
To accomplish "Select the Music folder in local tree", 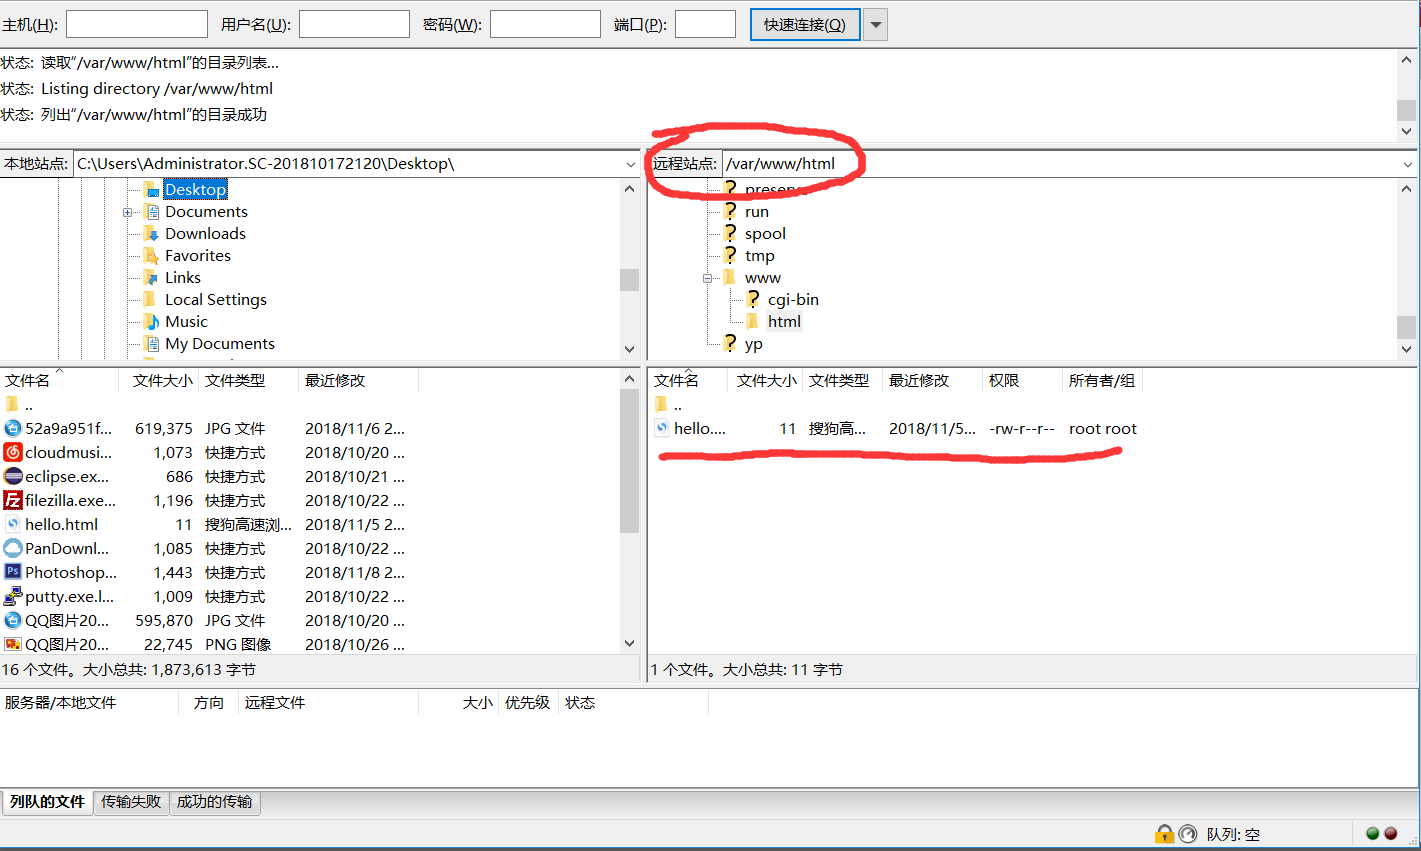I will [186, 321].
